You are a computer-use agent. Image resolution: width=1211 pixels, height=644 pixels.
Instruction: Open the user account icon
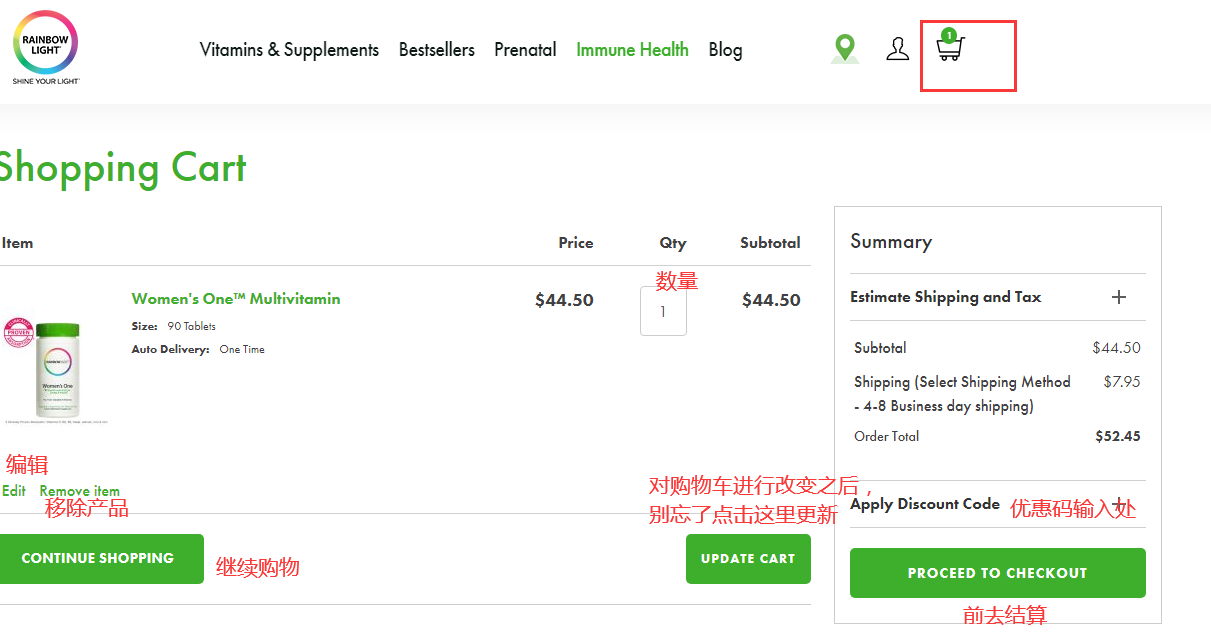pos(897,48)
